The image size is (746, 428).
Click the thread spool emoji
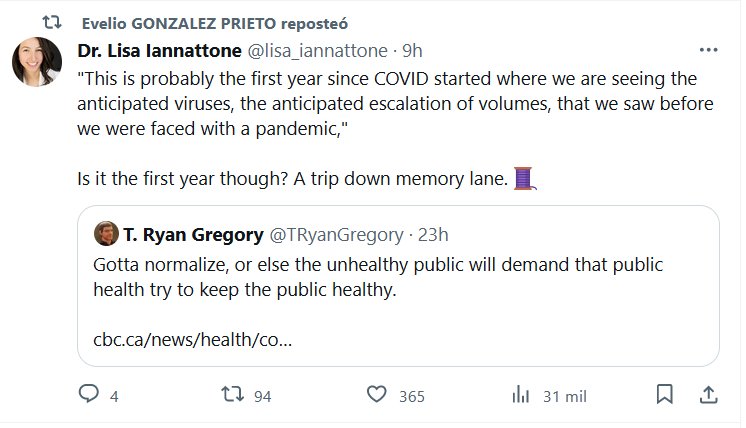click(x=526, y=180)
